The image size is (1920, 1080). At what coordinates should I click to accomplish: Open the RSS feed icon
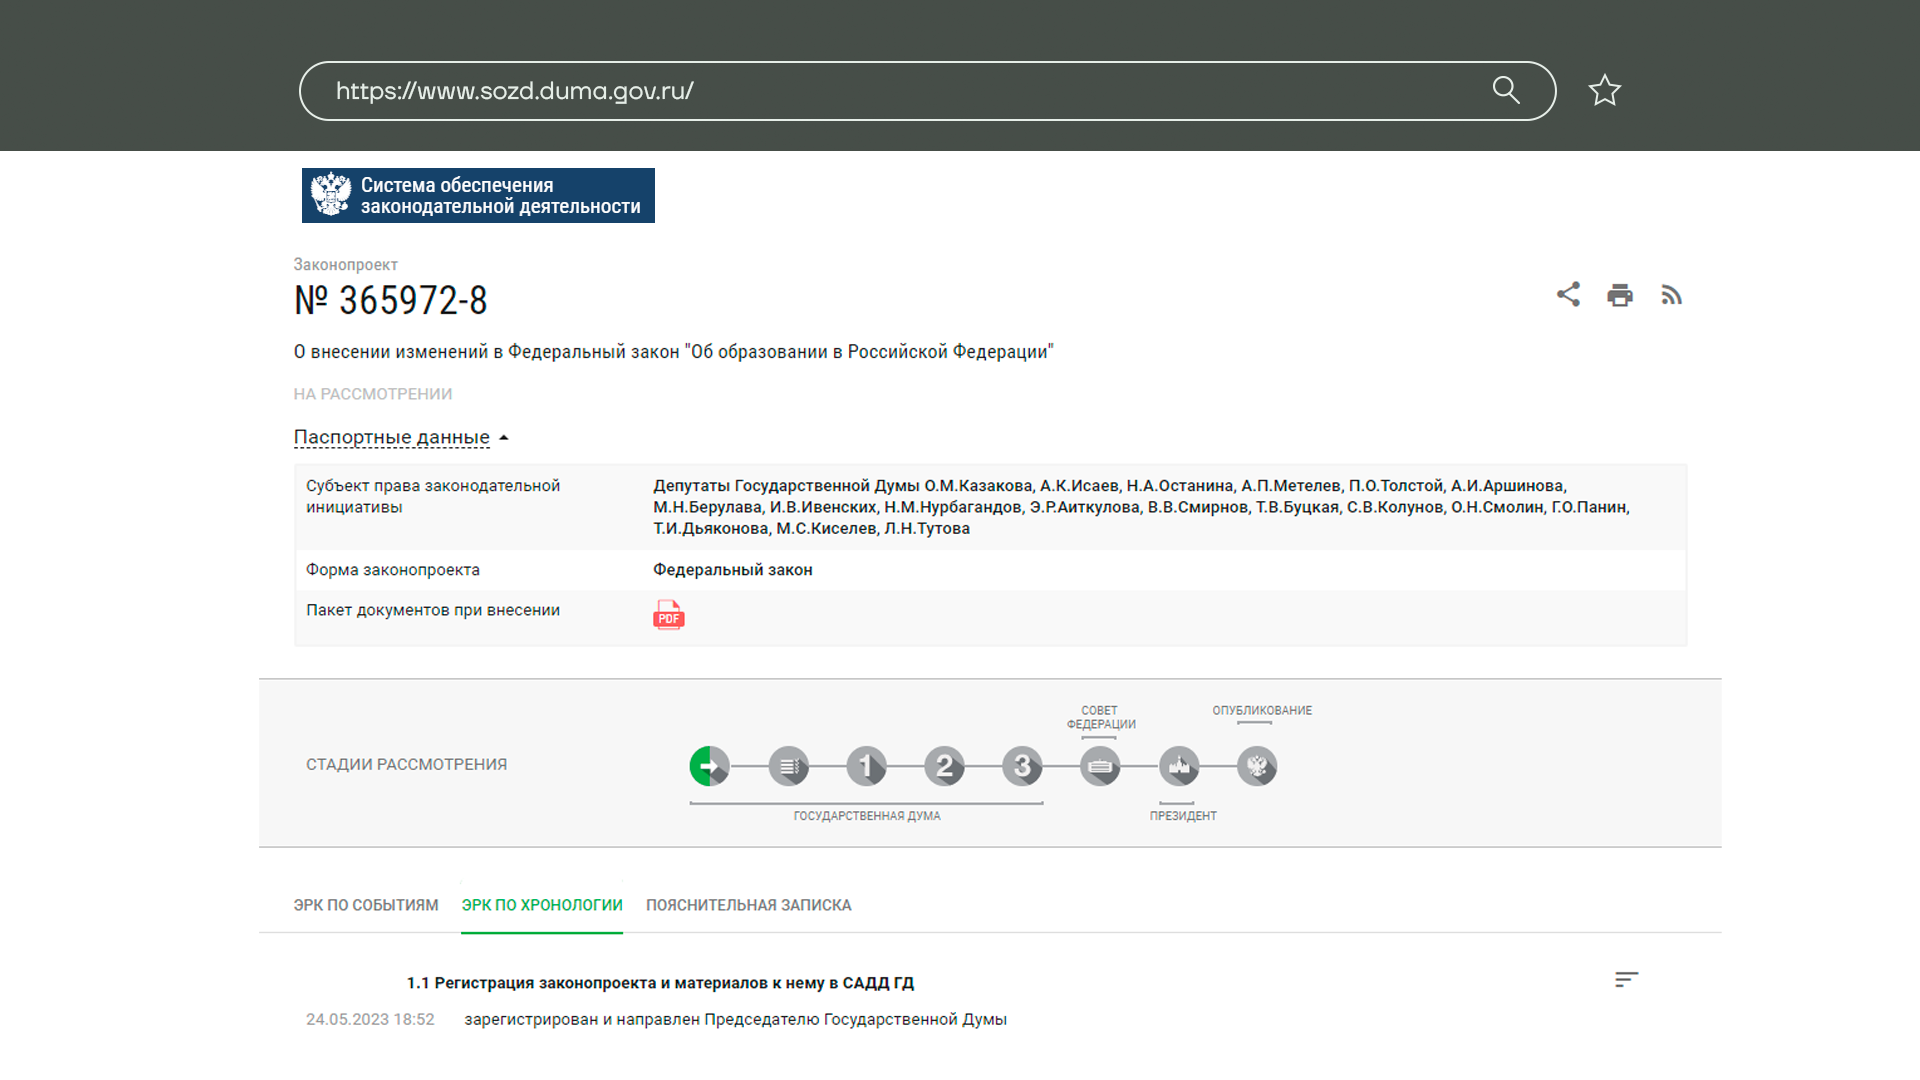1671,295
